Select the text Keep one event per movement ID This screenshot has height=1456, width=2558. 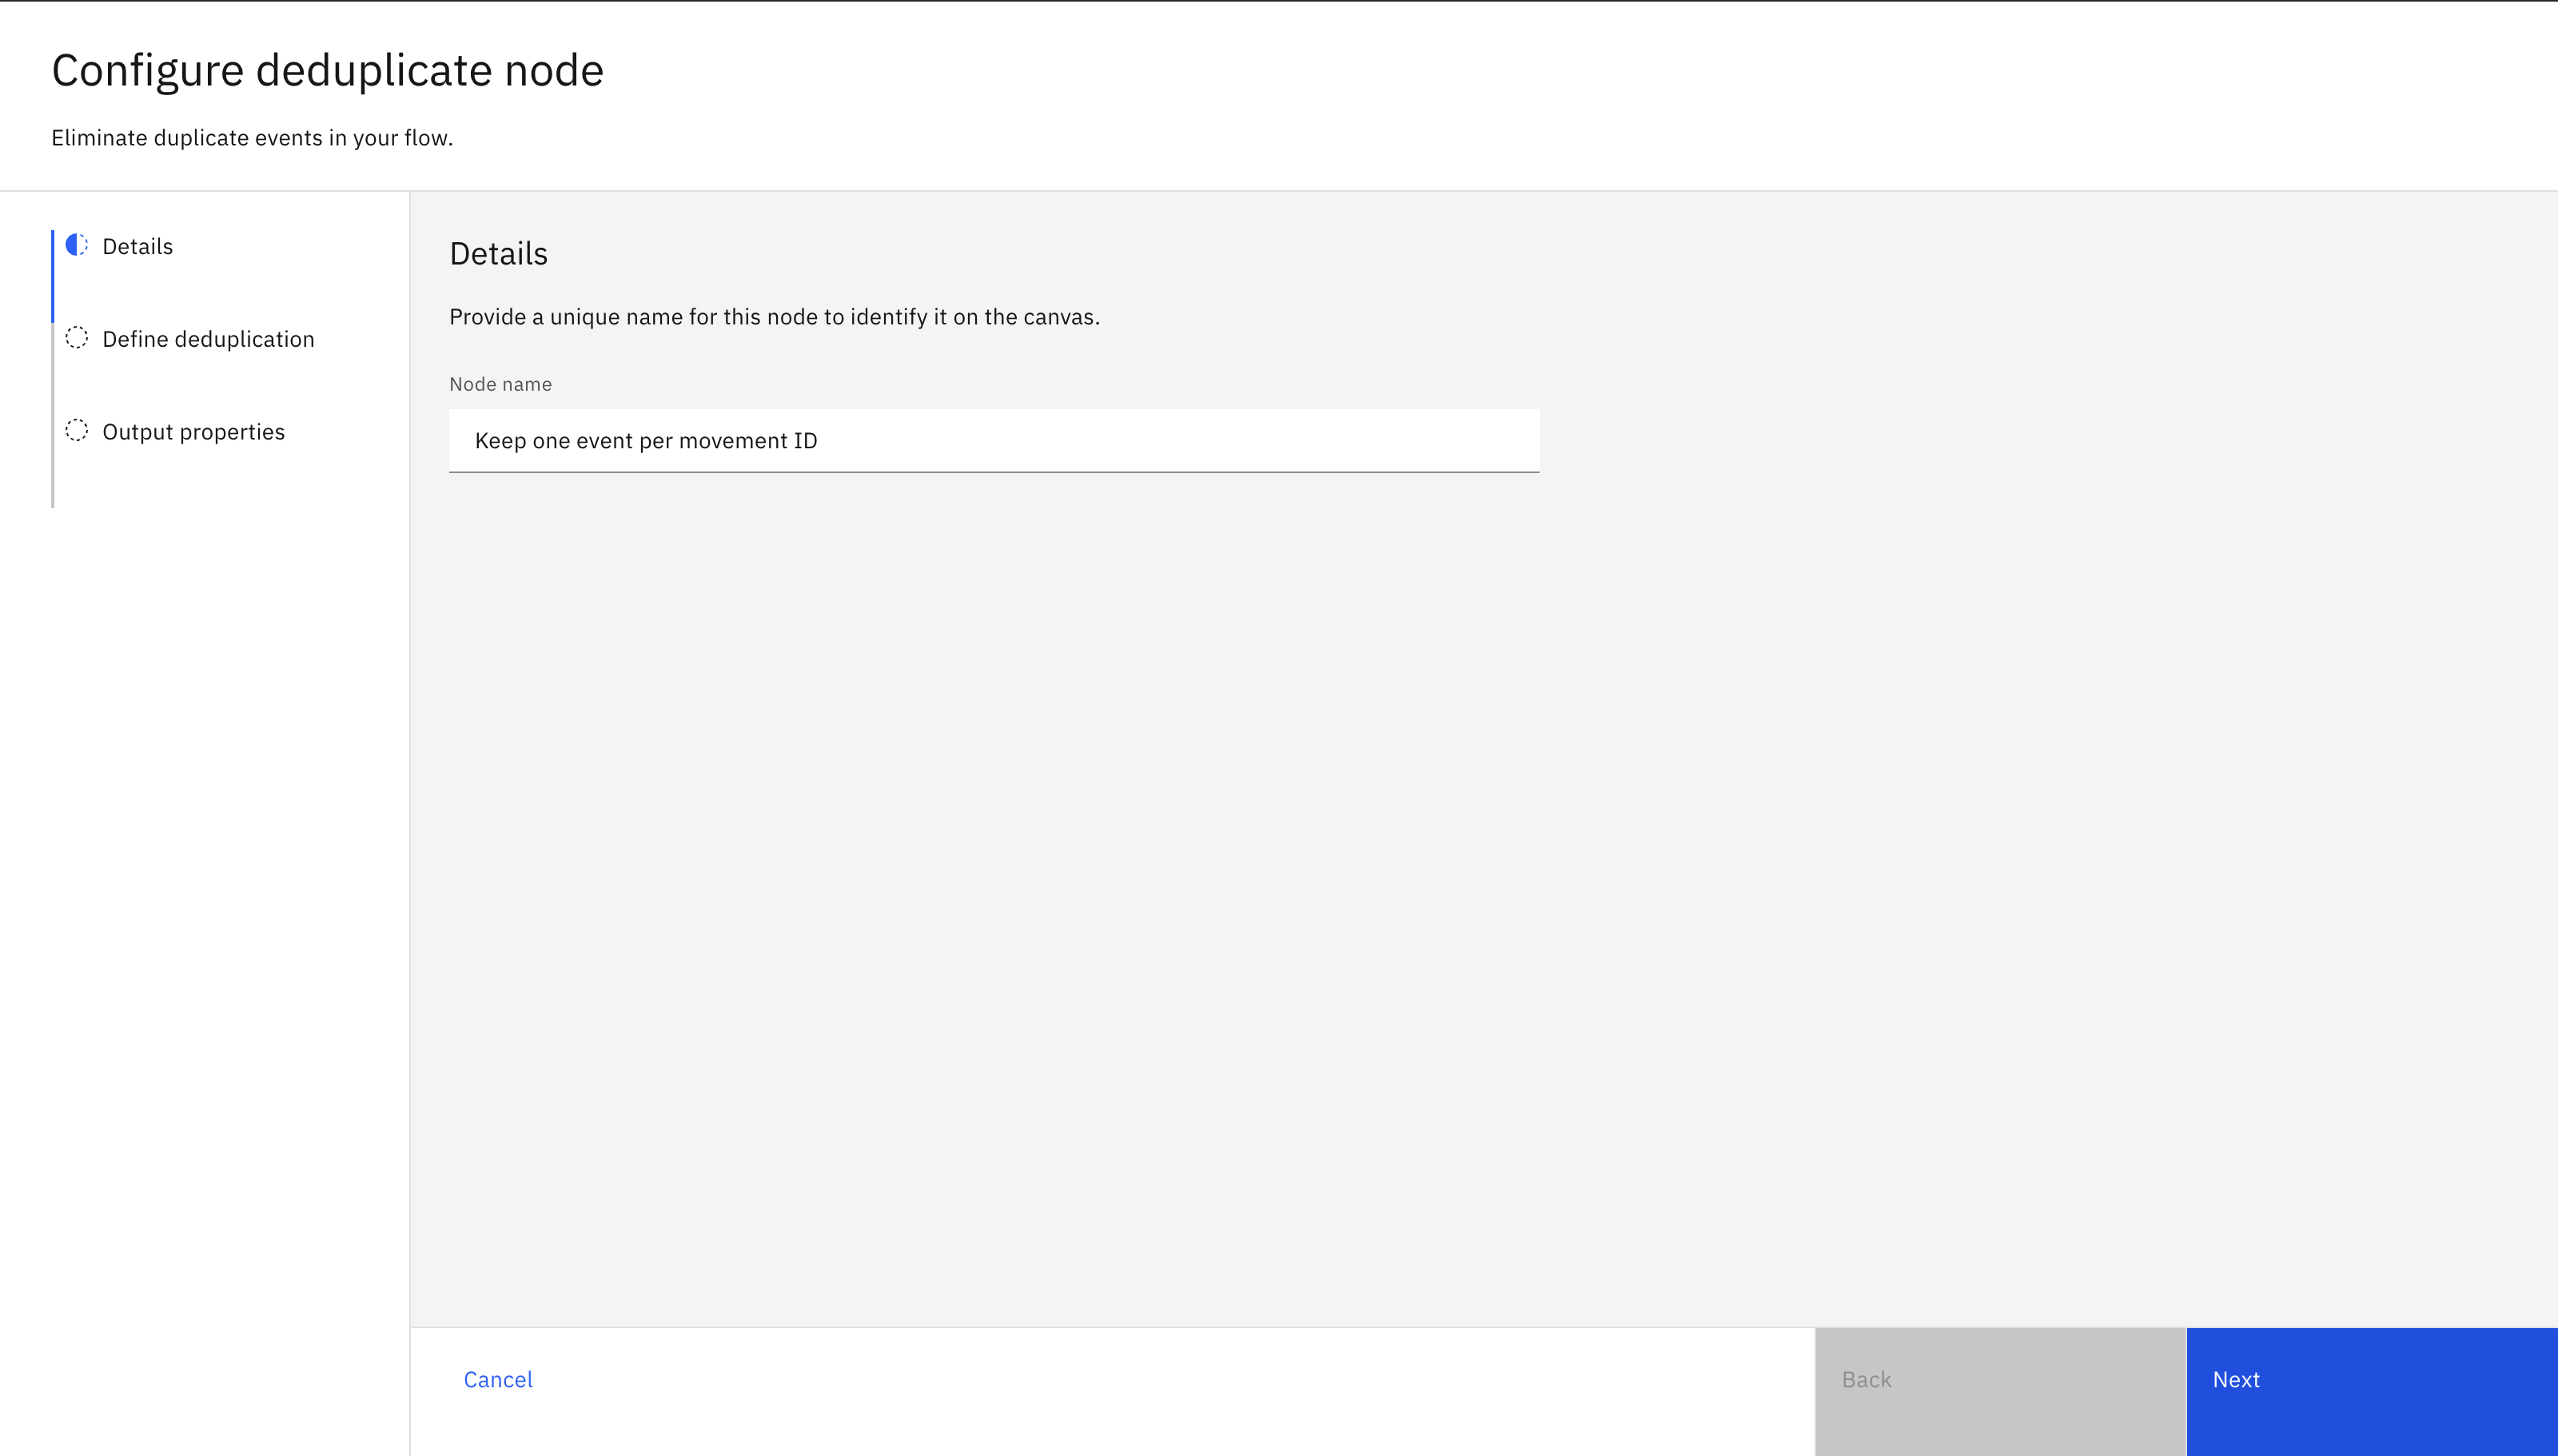646,440
